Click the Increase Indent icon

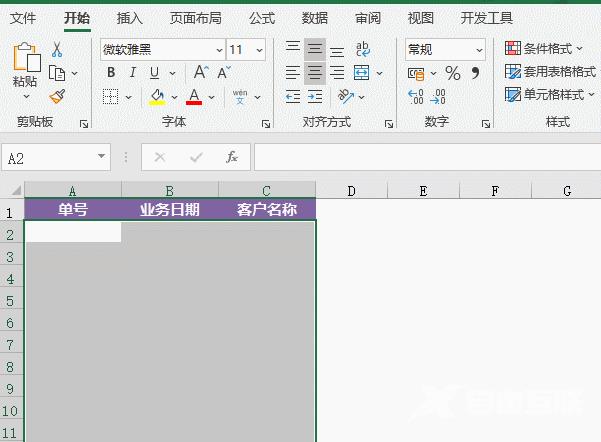[x=315, y=96]
